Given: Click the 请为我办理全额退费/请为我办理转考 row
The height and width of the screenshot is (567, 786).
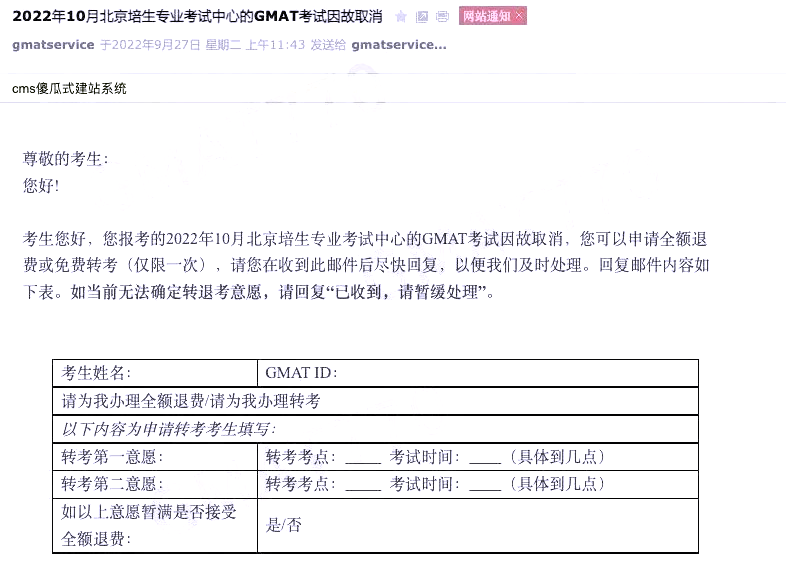Looking at the screenshot, I should [375, 401].
